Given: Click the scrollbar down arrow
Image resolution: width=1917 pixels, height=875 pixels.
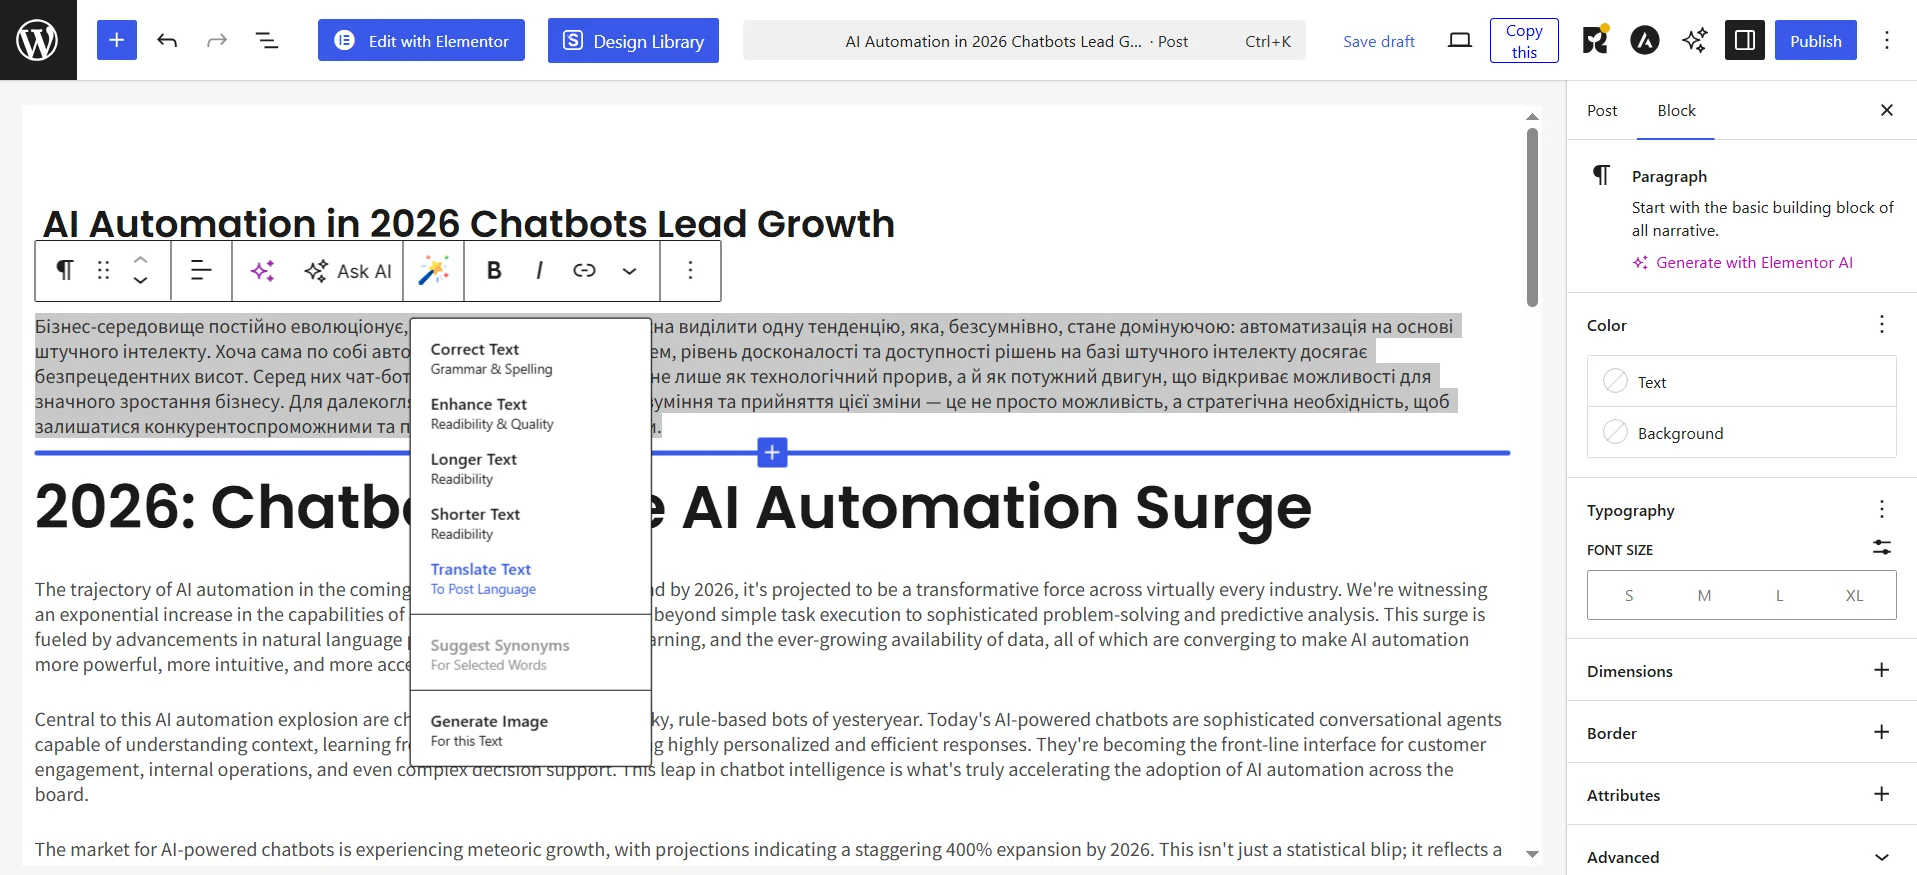Looking at the screenshot, I should pyautogui.click(x=1532, y=854).
